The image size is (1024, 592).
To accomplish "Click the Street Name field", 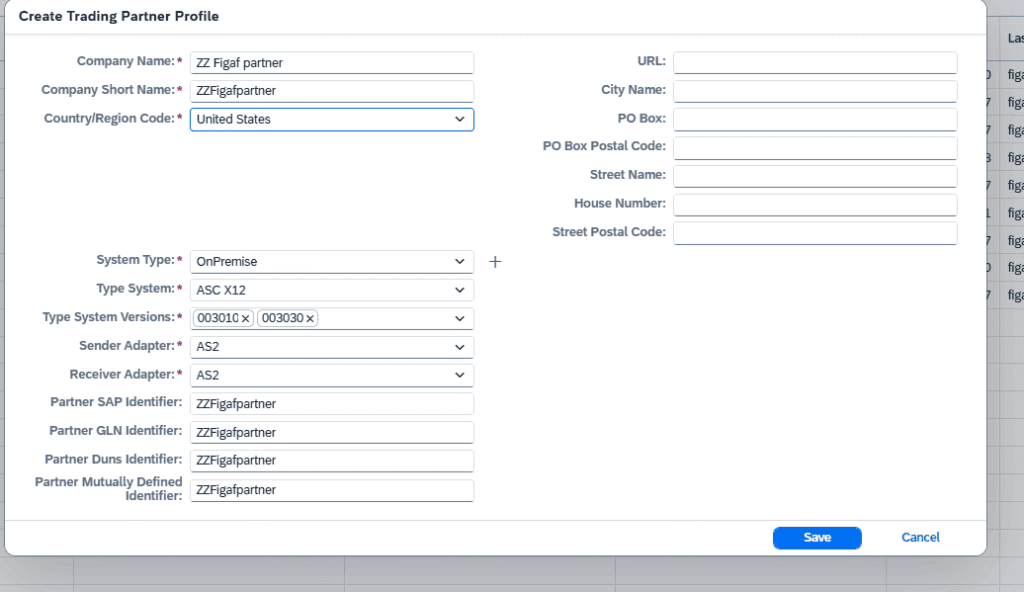I will point(815,176).
